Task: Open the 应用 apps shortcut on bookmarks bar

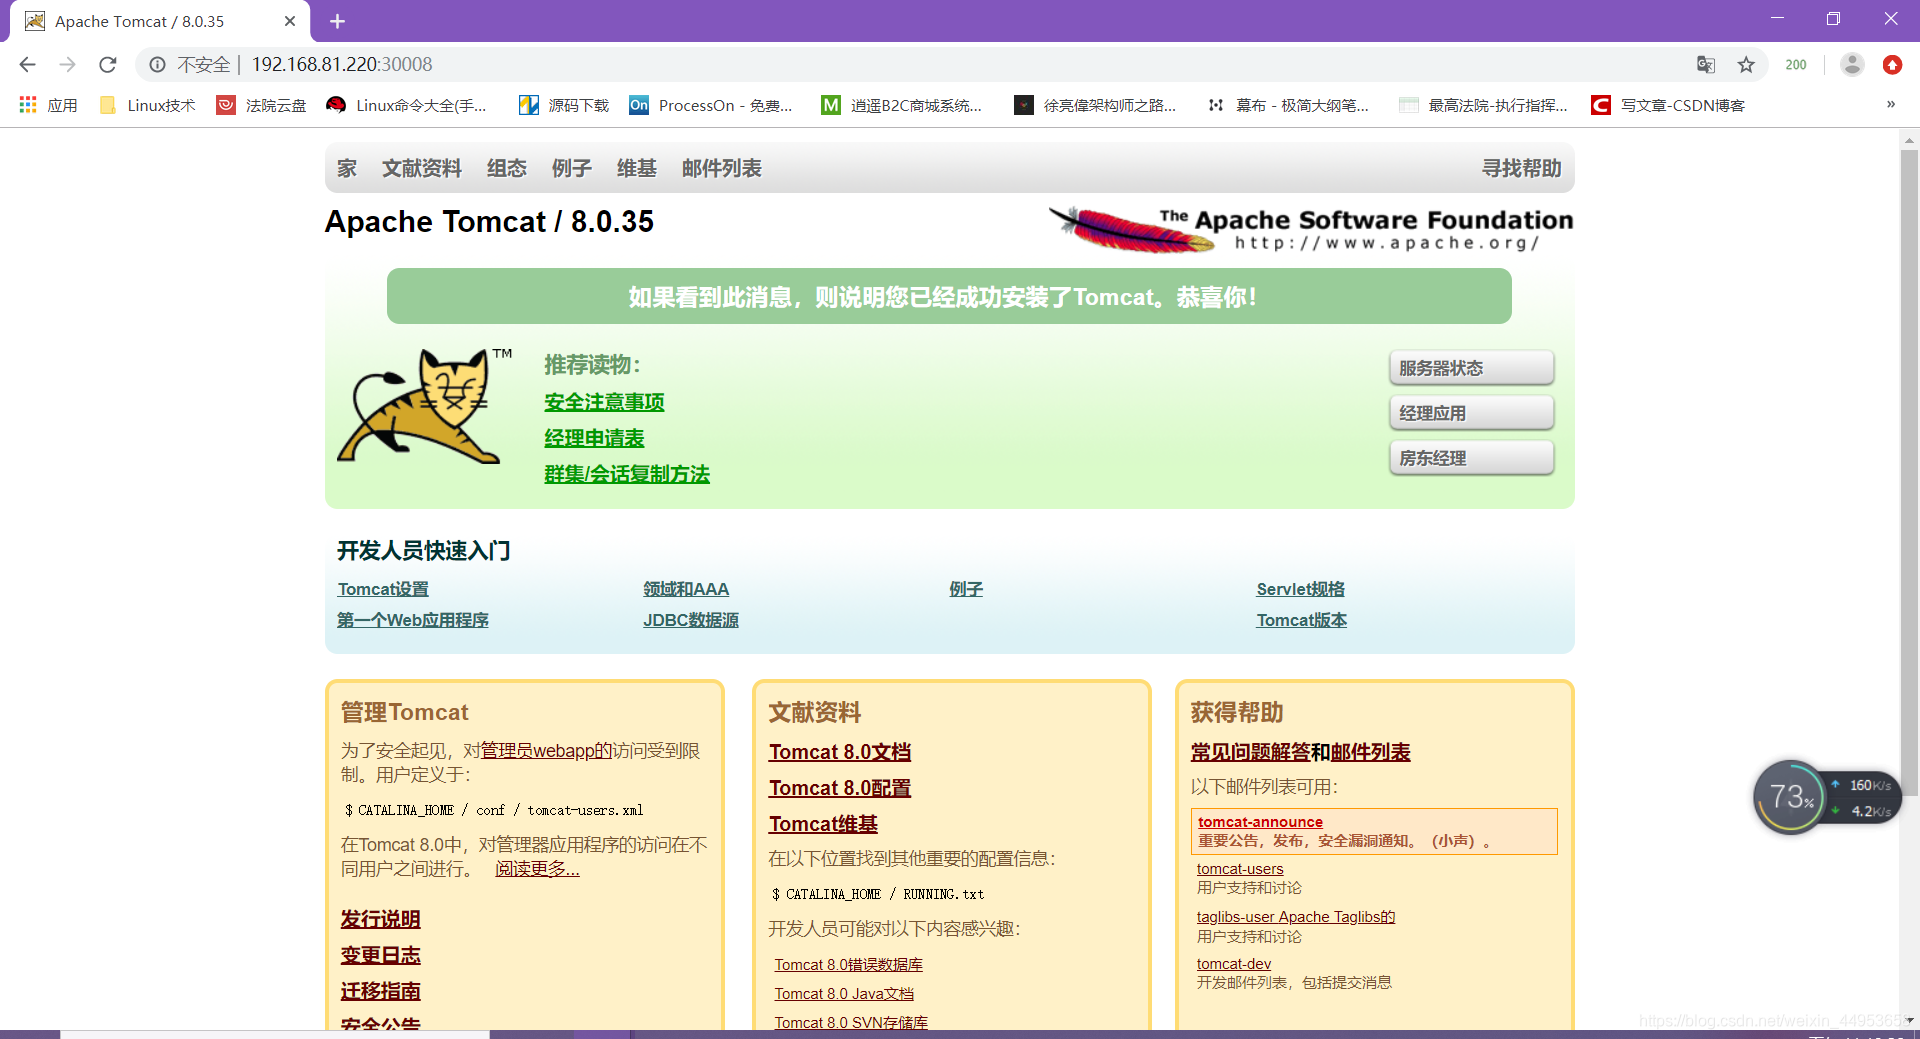Action: click(x=48, y=104)
